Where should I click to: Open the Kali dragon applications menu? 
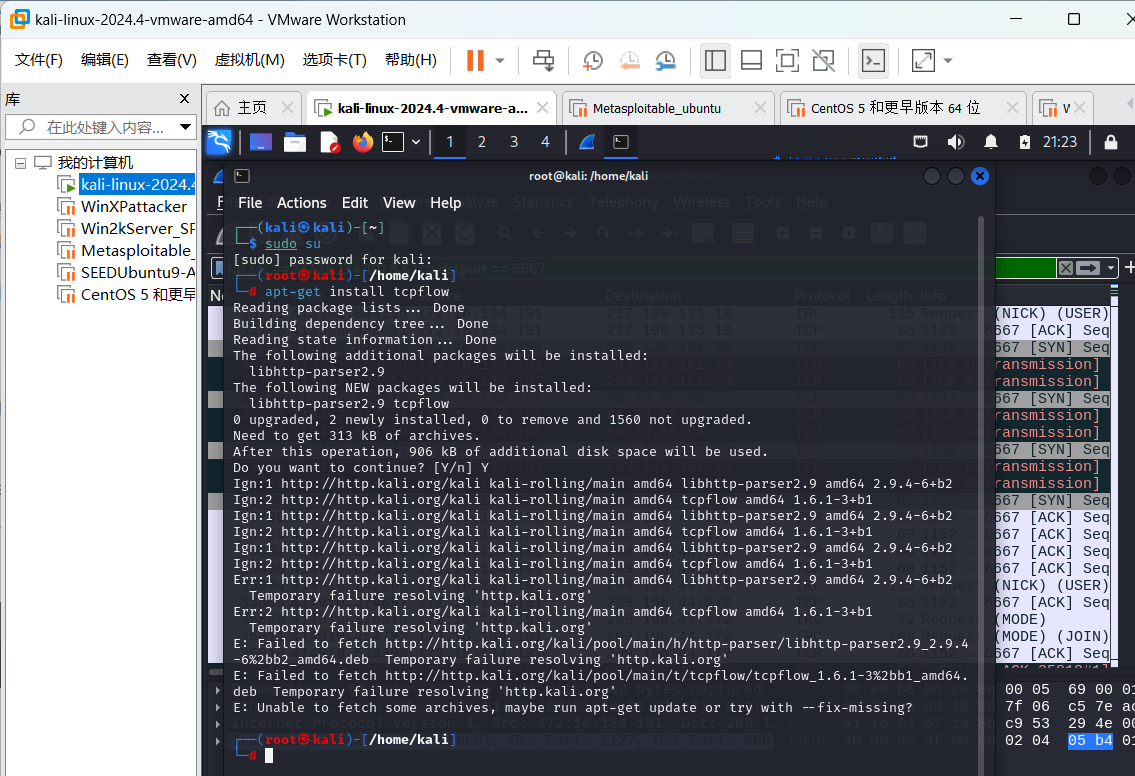tap(219, 142)
